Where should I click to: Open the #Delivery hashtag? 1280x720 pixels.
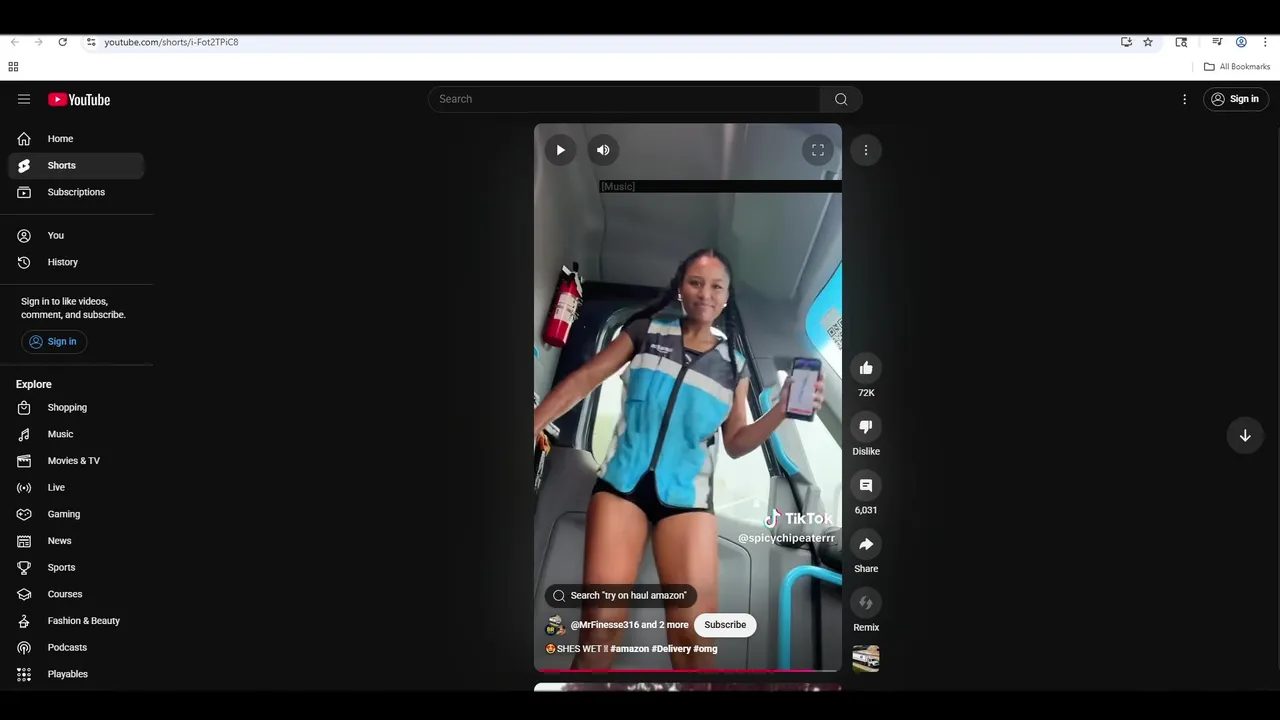pos(671,649)
